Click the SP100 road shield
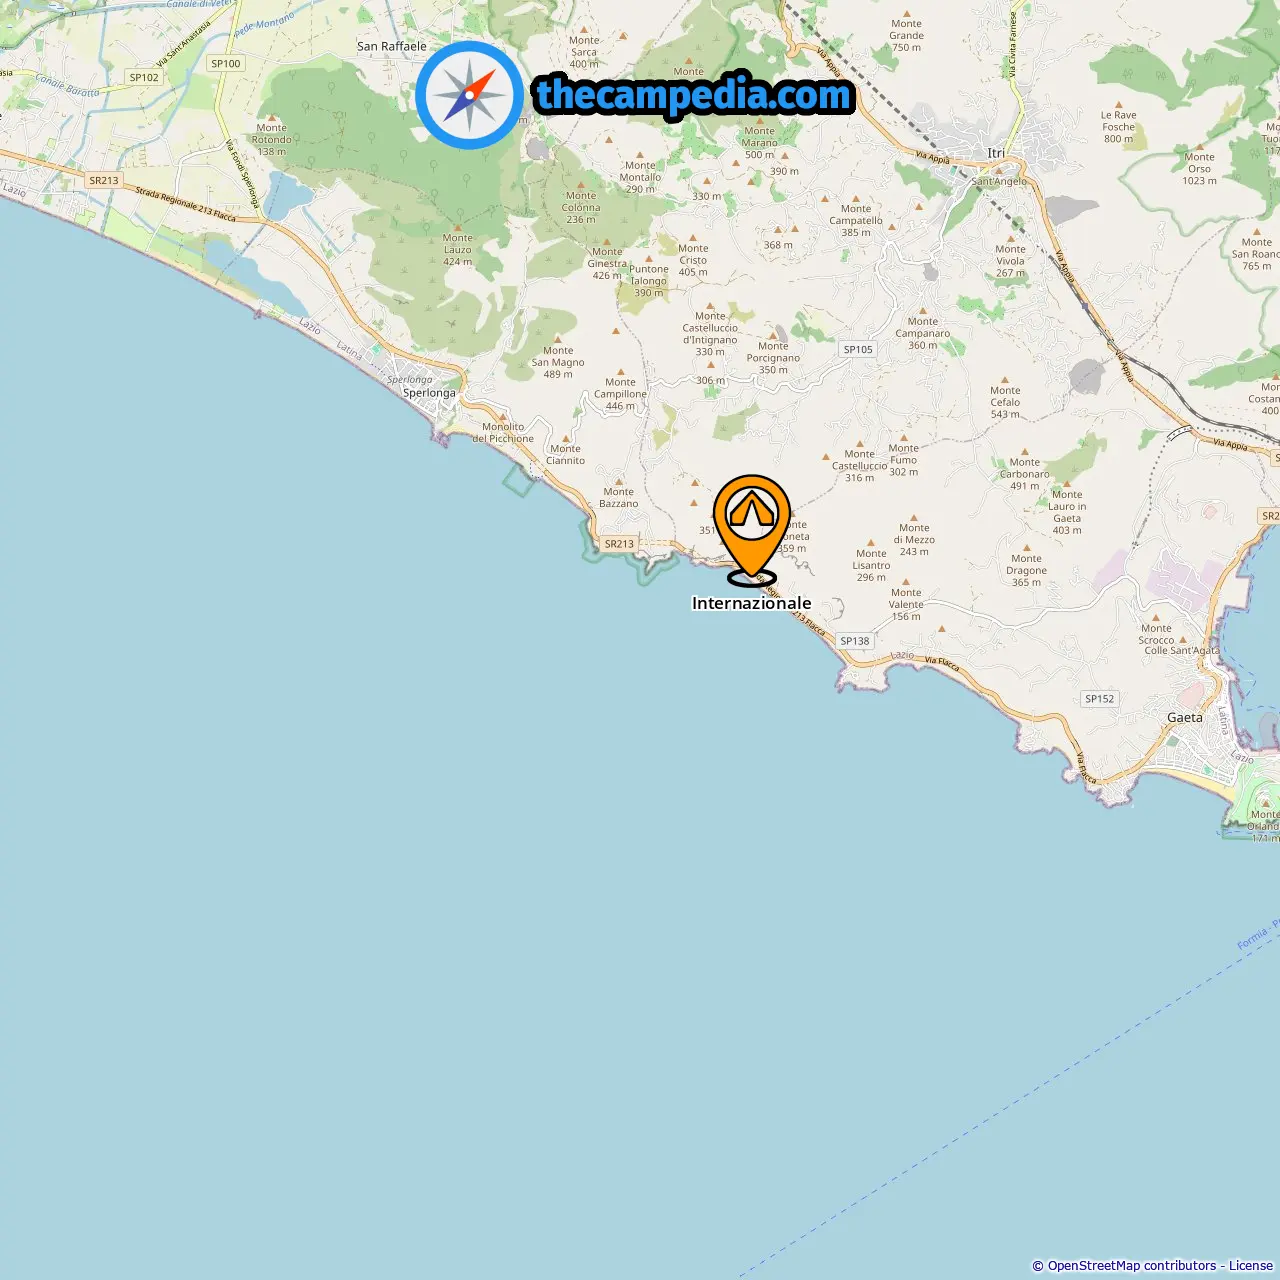This screenshot has height=1280, width=1280. click(x=226, y=63)
